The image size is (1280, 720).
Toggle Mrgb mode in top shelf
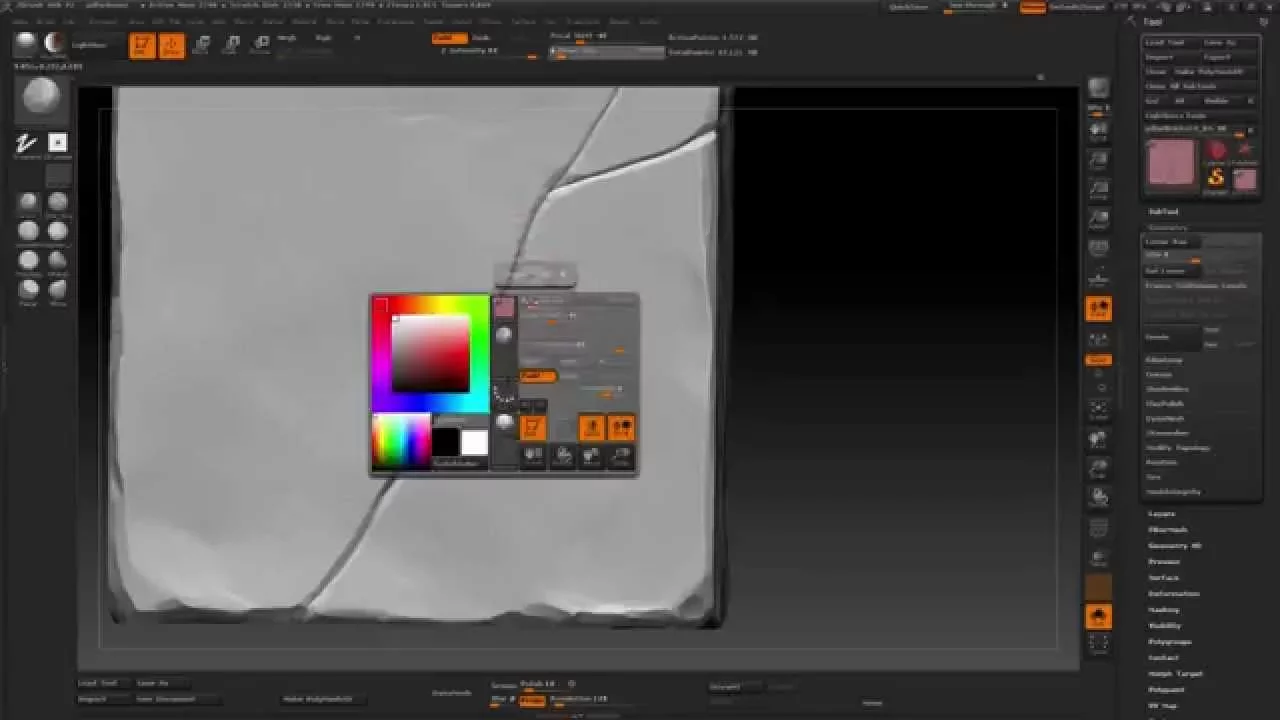tap(287, 38)
